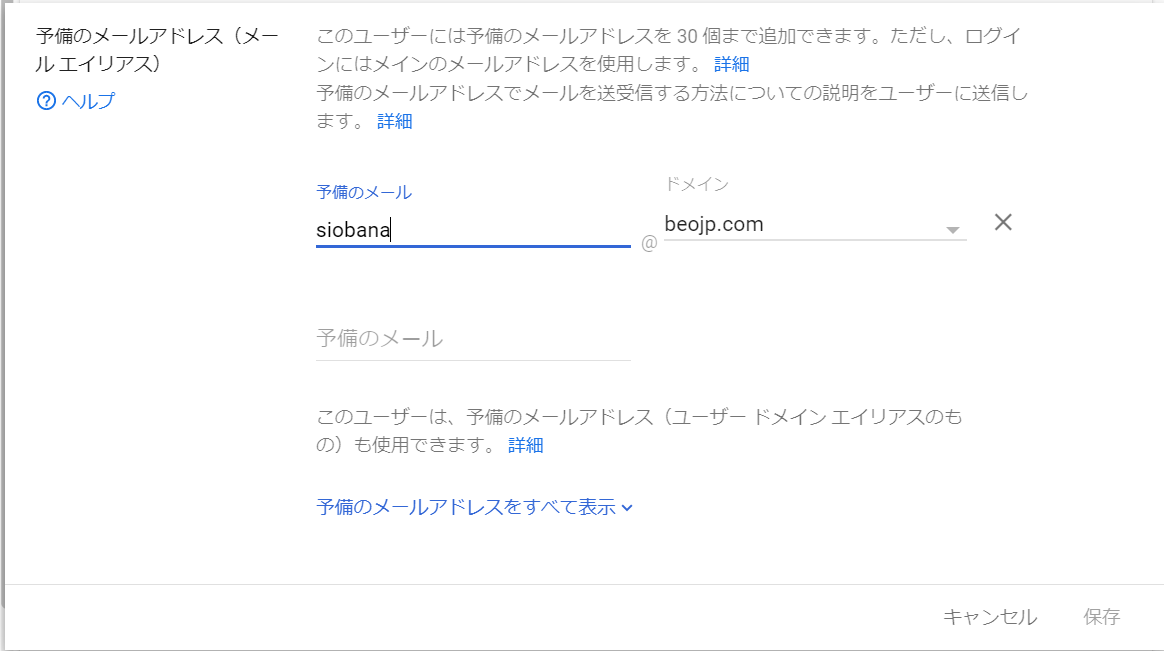Image resolution: width=1164 pixels, height=651 pixels.
Task: Open the domain dropdown arrow
Action: pyautogui.click(x=953, y=228)
